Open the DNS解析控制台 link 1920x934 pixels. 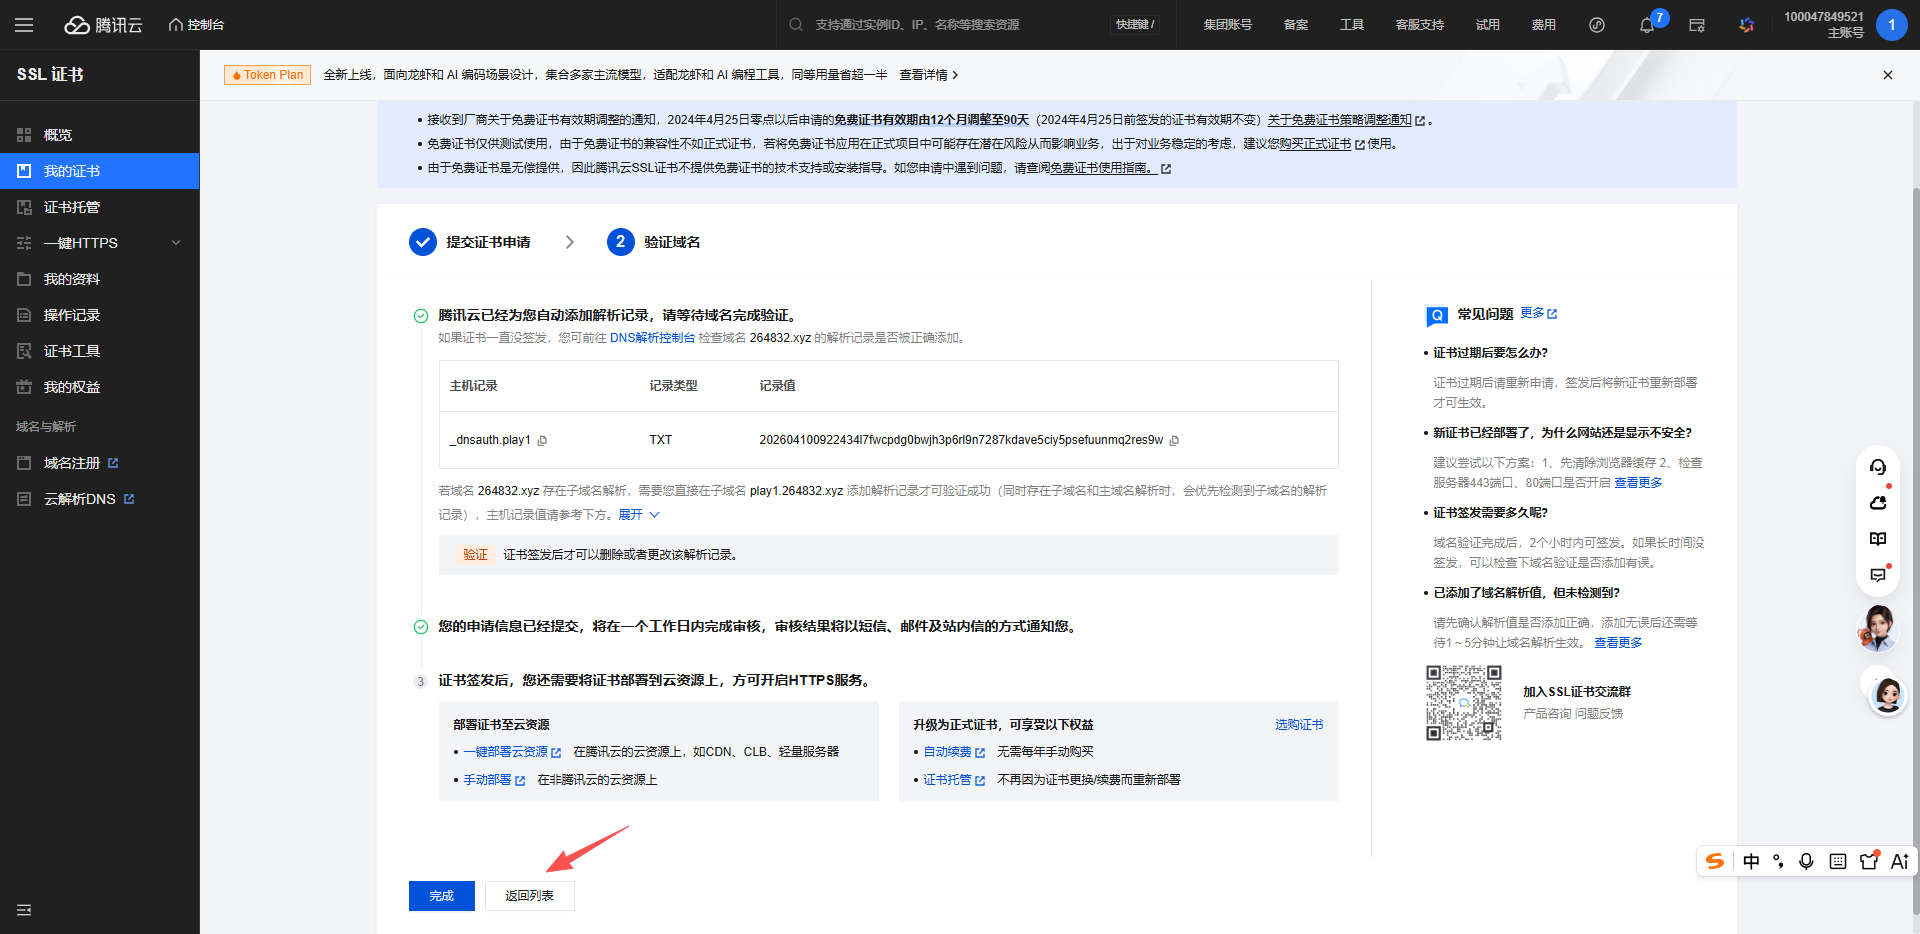pyautogui.click(x=652, y=338)
